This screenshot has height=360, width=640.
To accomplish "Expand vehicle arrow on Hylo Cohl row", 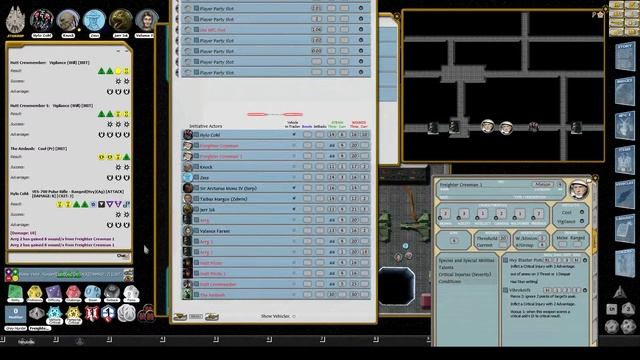I will coord(294,135).
